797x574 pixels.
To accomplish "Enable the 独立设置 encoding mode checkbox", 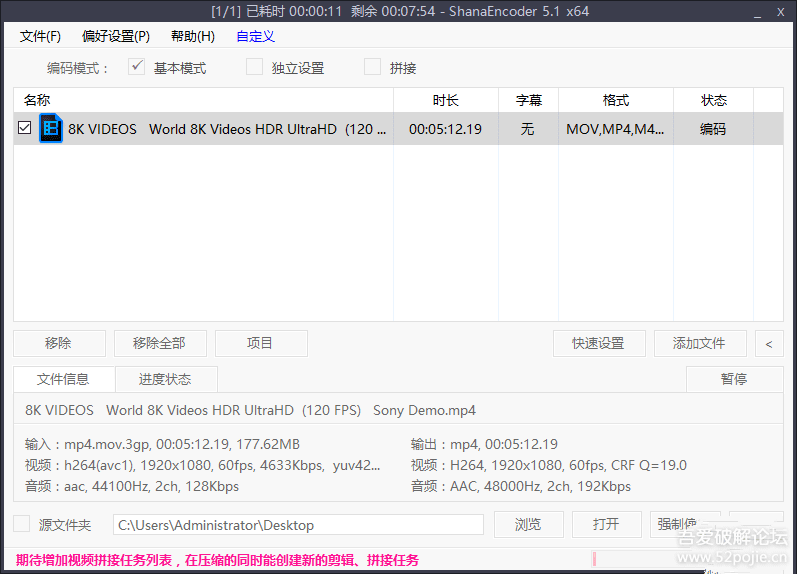I will click(x=255, y=68).
